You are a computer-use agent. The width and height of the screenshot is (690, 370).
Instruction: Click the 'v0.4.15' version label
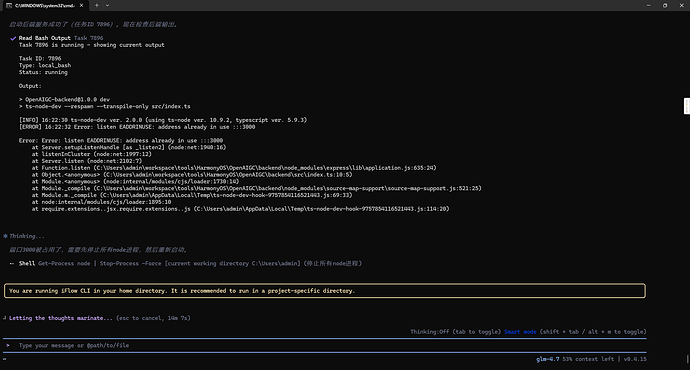[635, 359]
